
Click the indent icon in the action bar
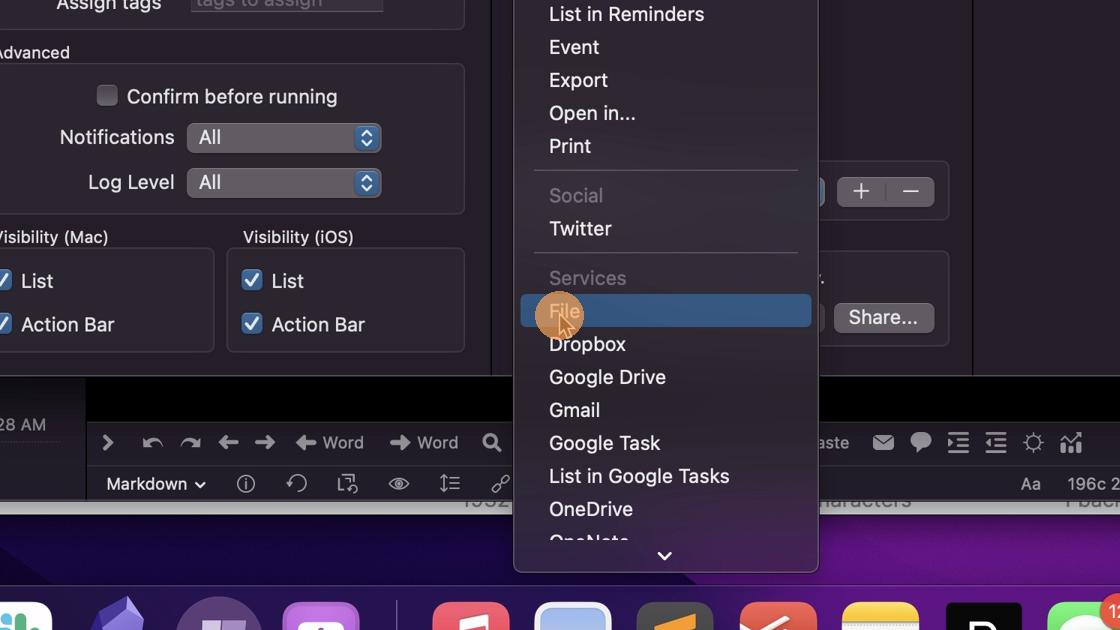coord(958,443)
